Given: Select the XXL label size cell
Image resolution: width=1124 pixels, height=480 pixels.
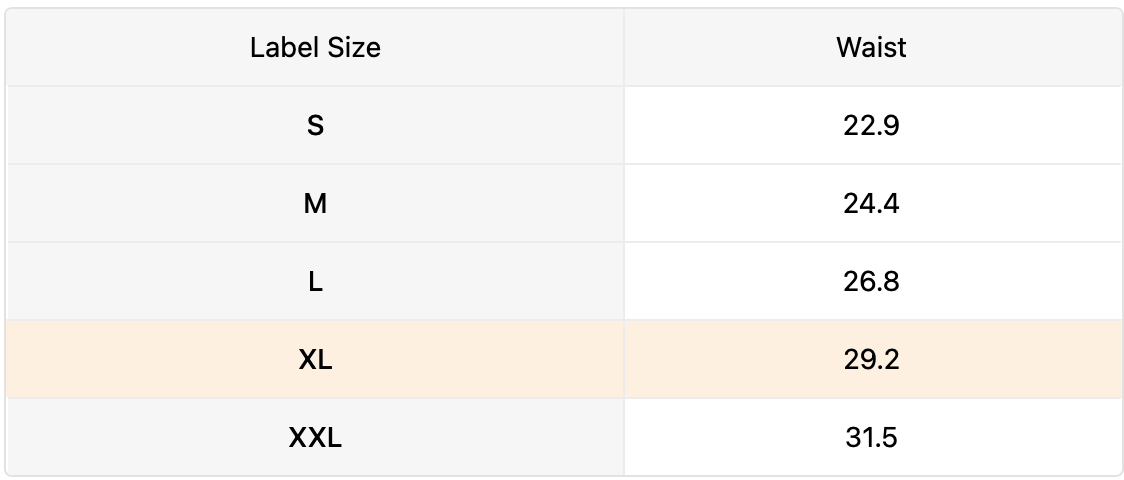Looking at the screenshot, I should pos(315,438).
